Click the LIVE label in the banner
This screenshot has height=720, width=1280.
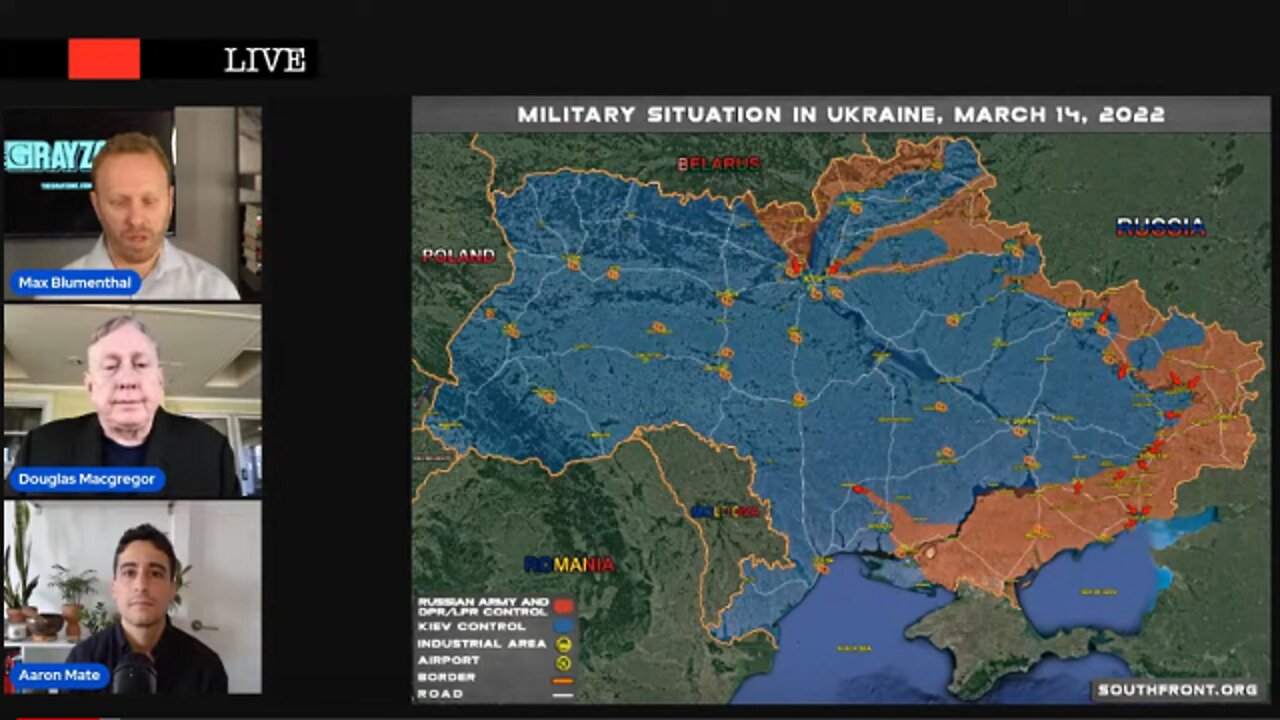[x=264, y=60]
